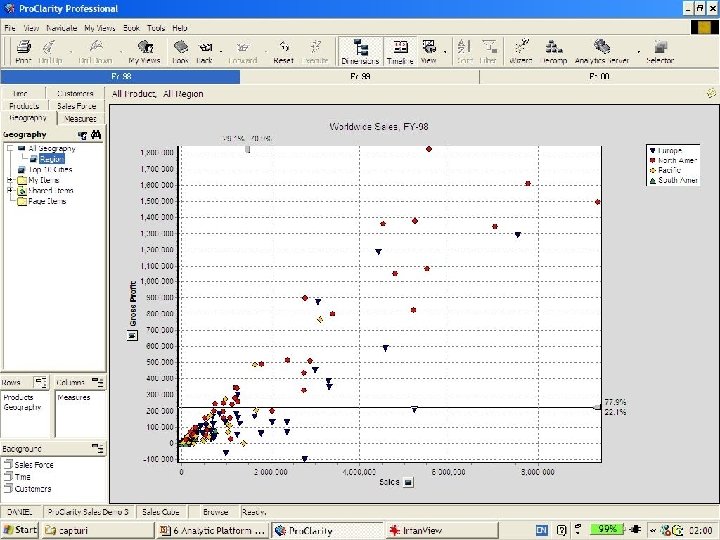Open the My Views menu
This screenshot has width=720, height=540.
point(100,28)
